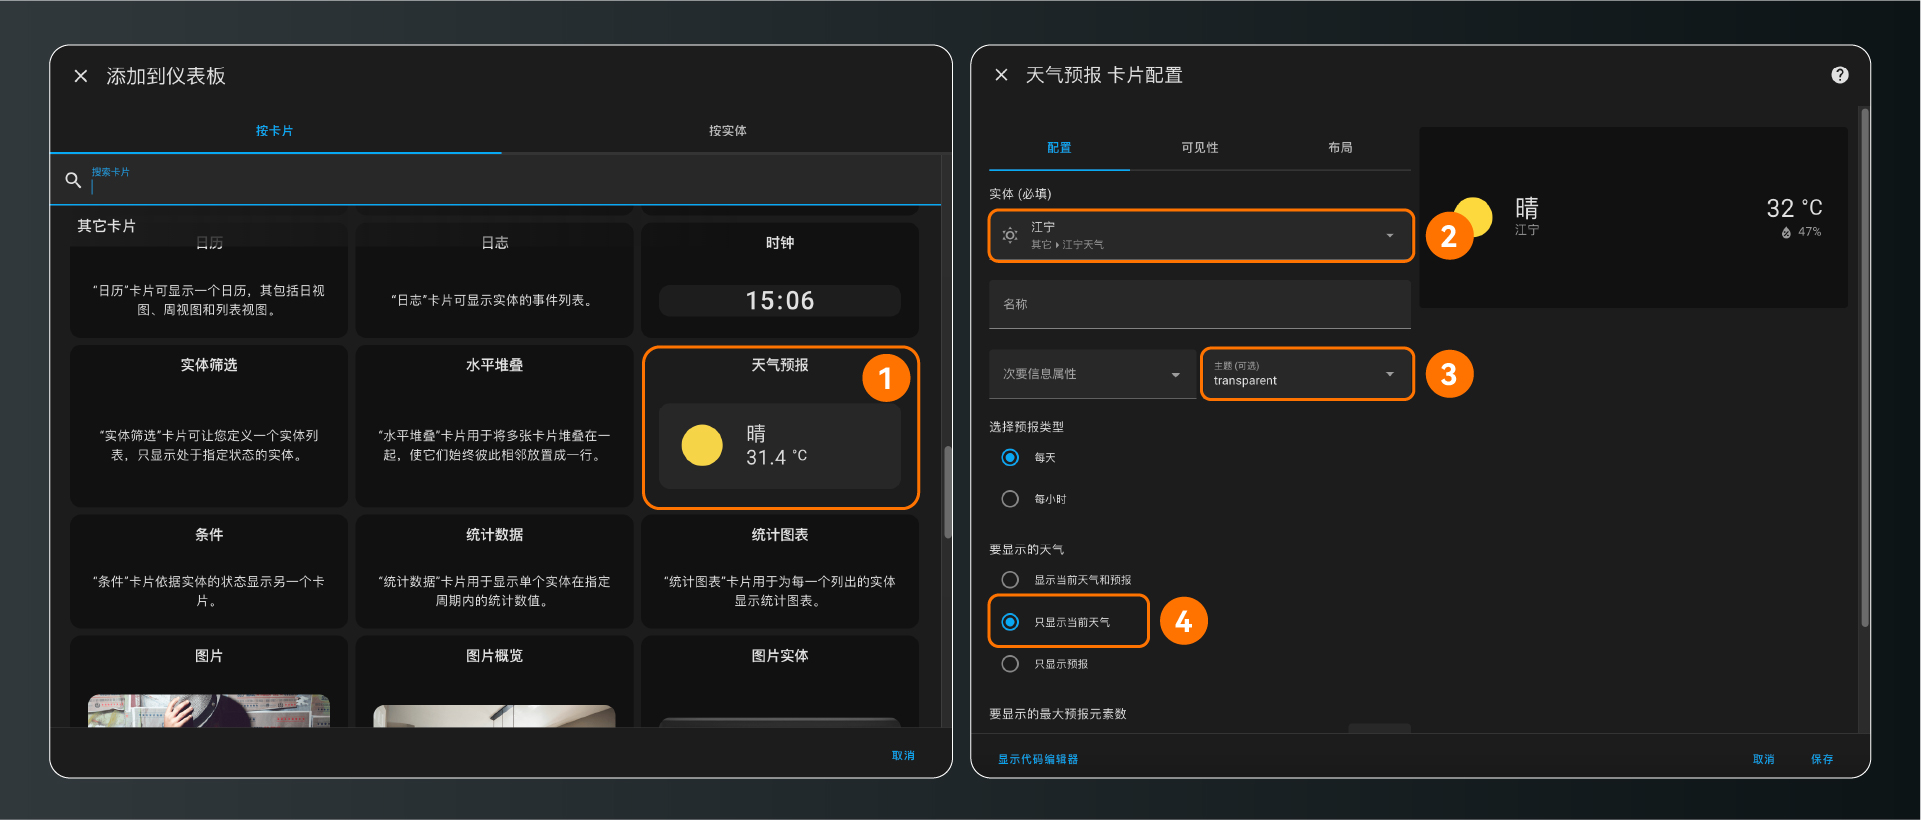This screenshot has width=1921, height=820.
Task: Click the search magnifier icon
Action: 73,180
